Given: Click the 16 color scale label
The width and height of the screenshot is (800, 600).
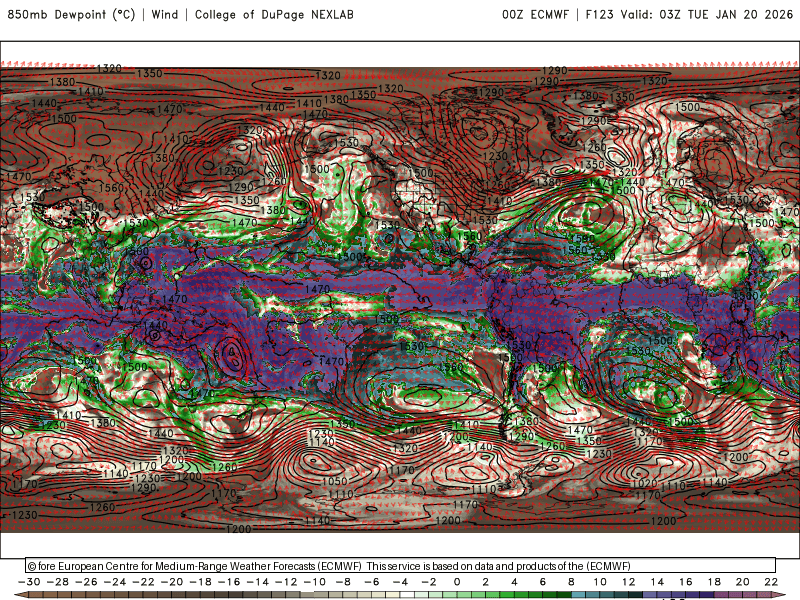Looking at the screenshot, I should tap(686, 582).
